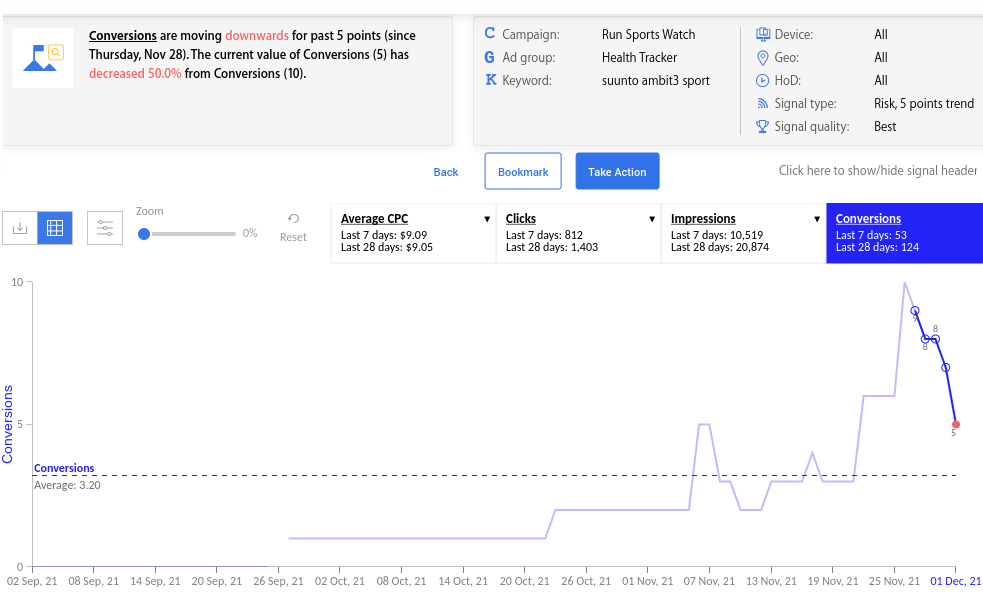Click the HoD clock icon

[x=763, y=80]
